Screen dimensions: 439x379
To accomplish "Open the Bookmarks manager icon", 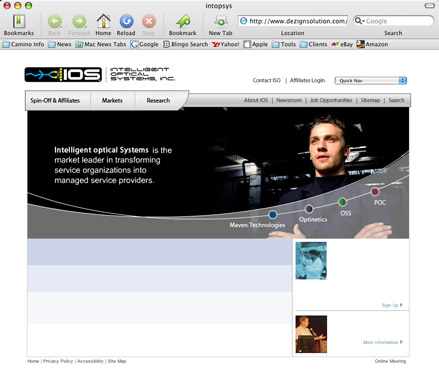I will click(x=19, y=21).
